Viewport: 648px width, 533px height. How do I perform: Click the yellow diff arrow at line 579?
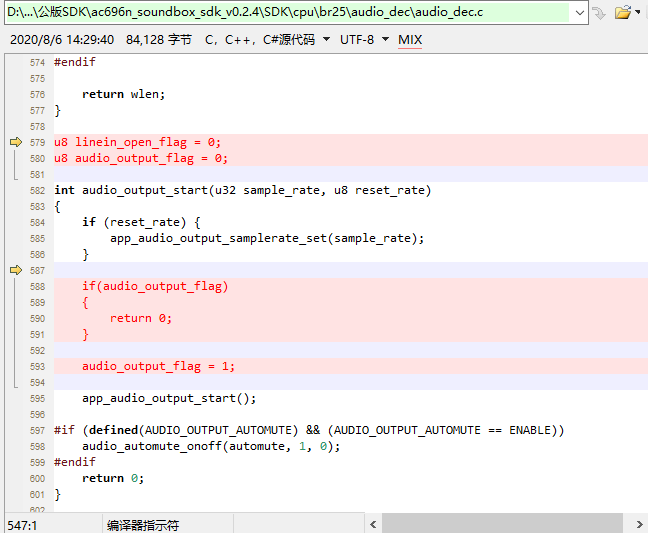16,142
